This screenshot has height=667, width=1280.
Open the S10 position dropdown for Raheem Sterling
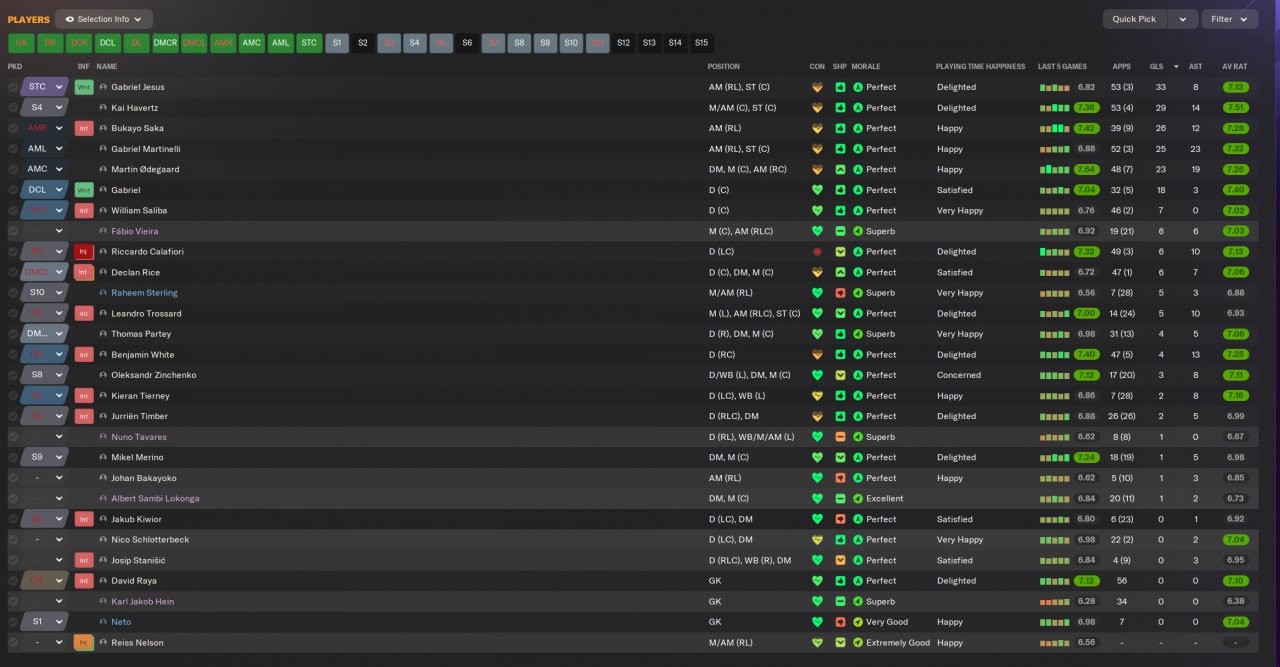point(45,293)
